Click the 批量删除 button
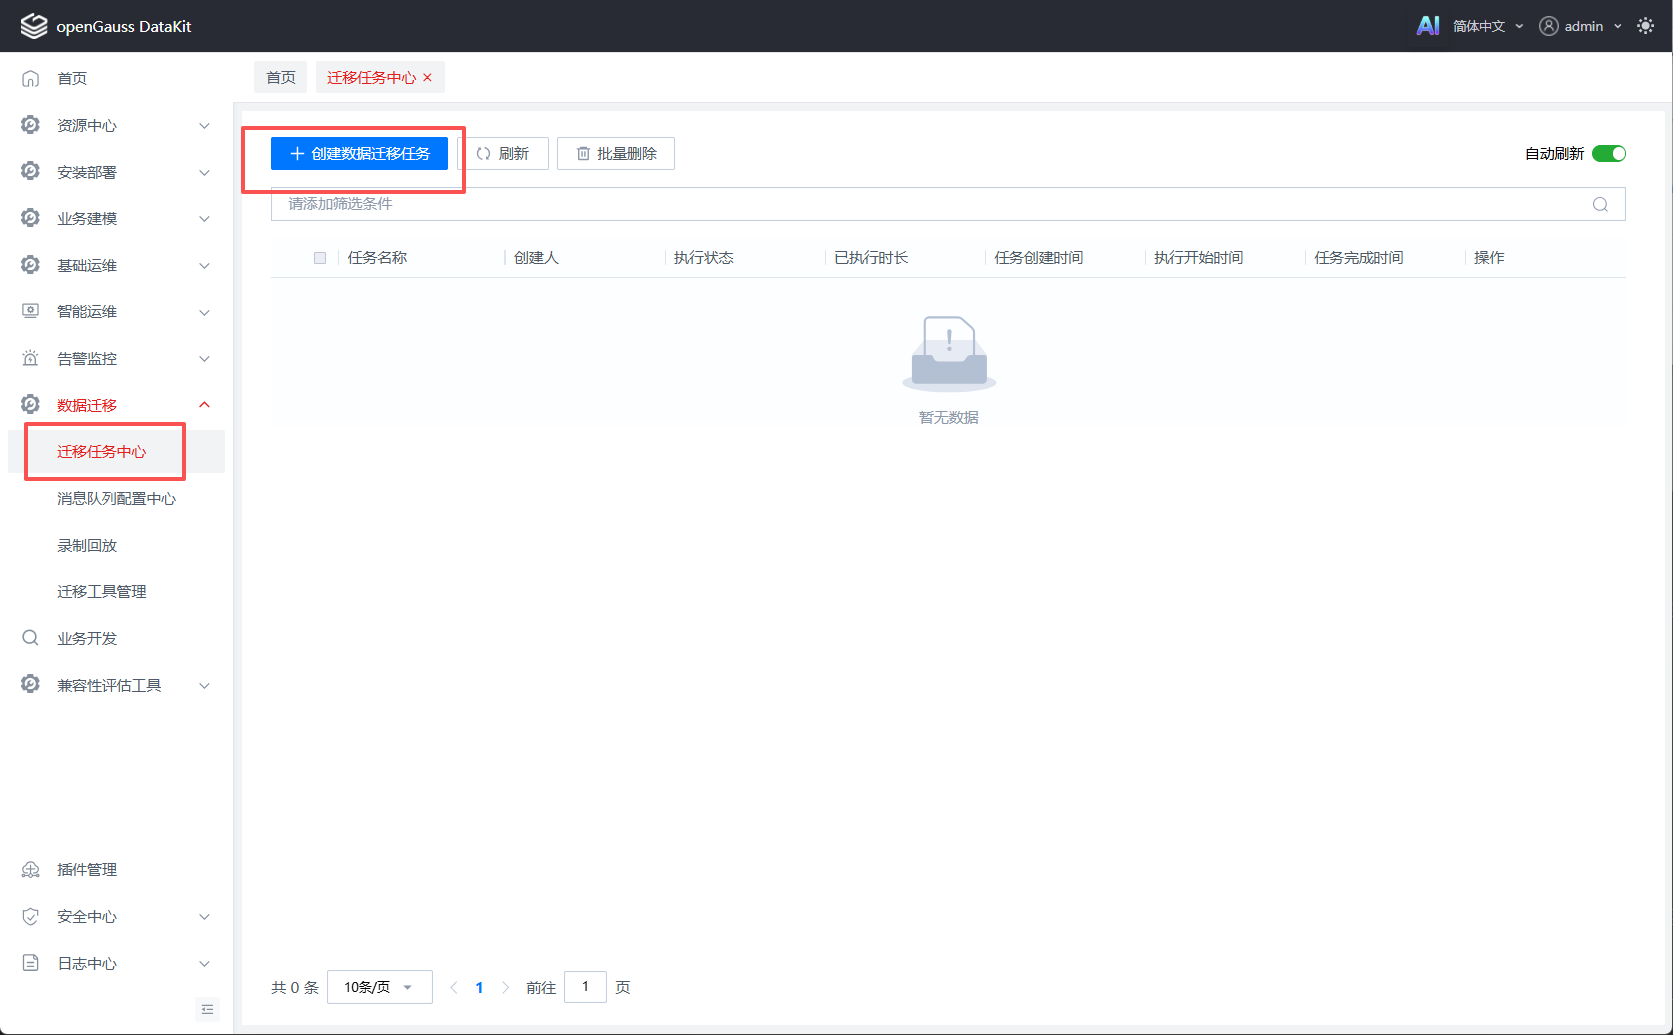Viewport: 1673px width, 1035px height. click(x=616, y=153)
